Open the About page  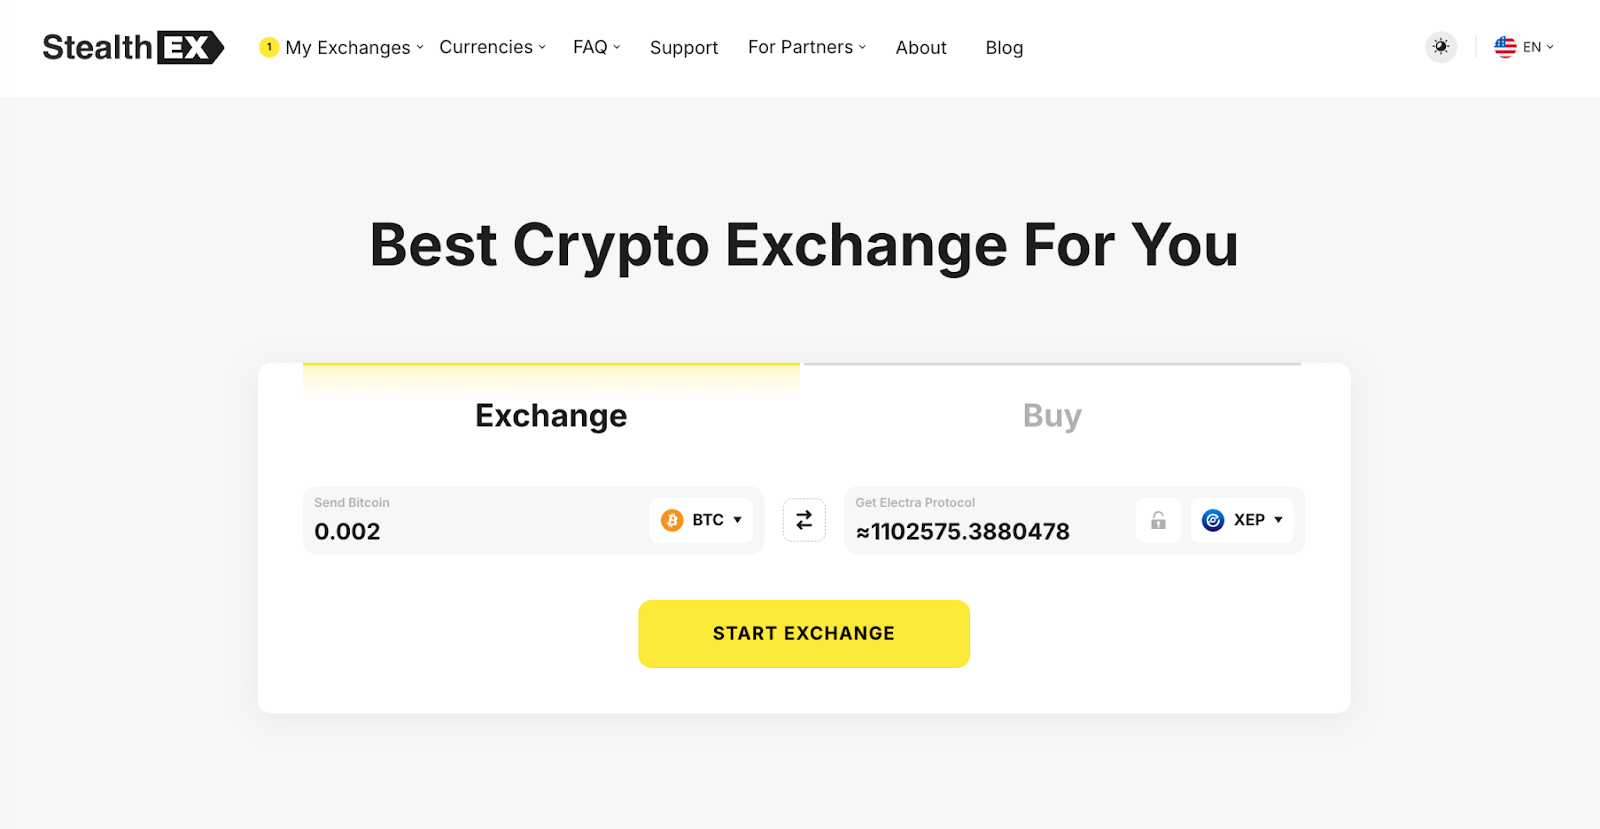click(921, 48)
